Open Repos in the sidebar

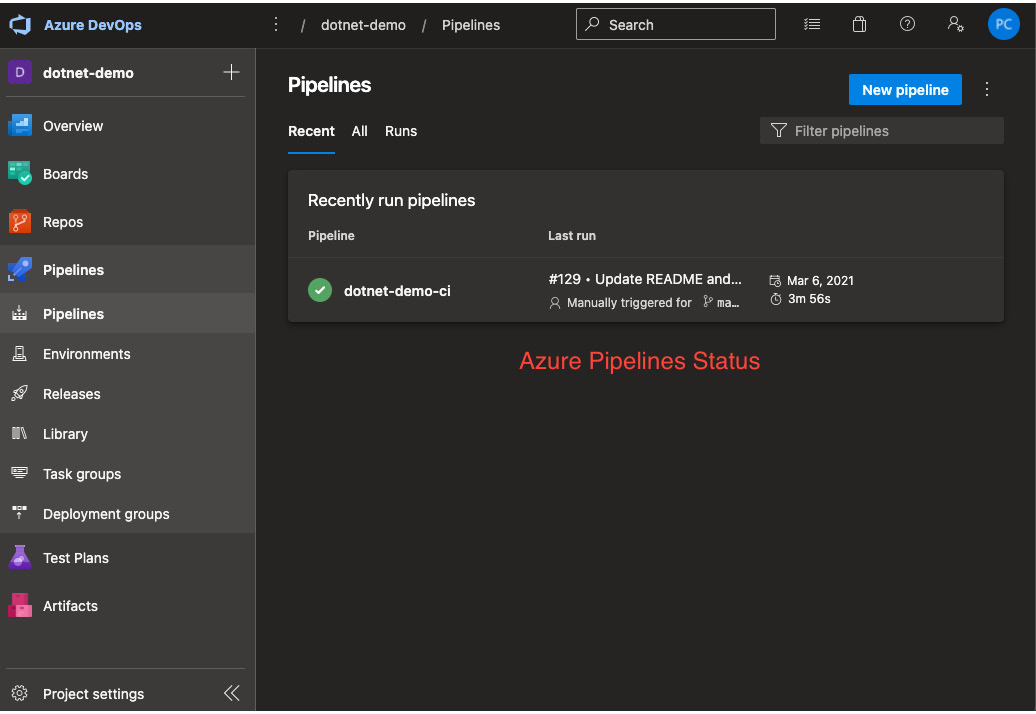tap(128, 222)
